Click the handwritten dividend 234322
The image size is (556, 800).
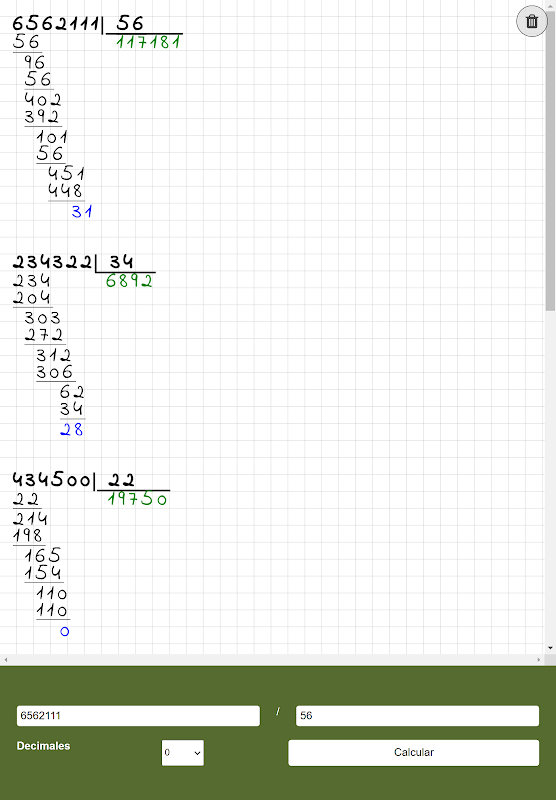(x=52, y=262)
